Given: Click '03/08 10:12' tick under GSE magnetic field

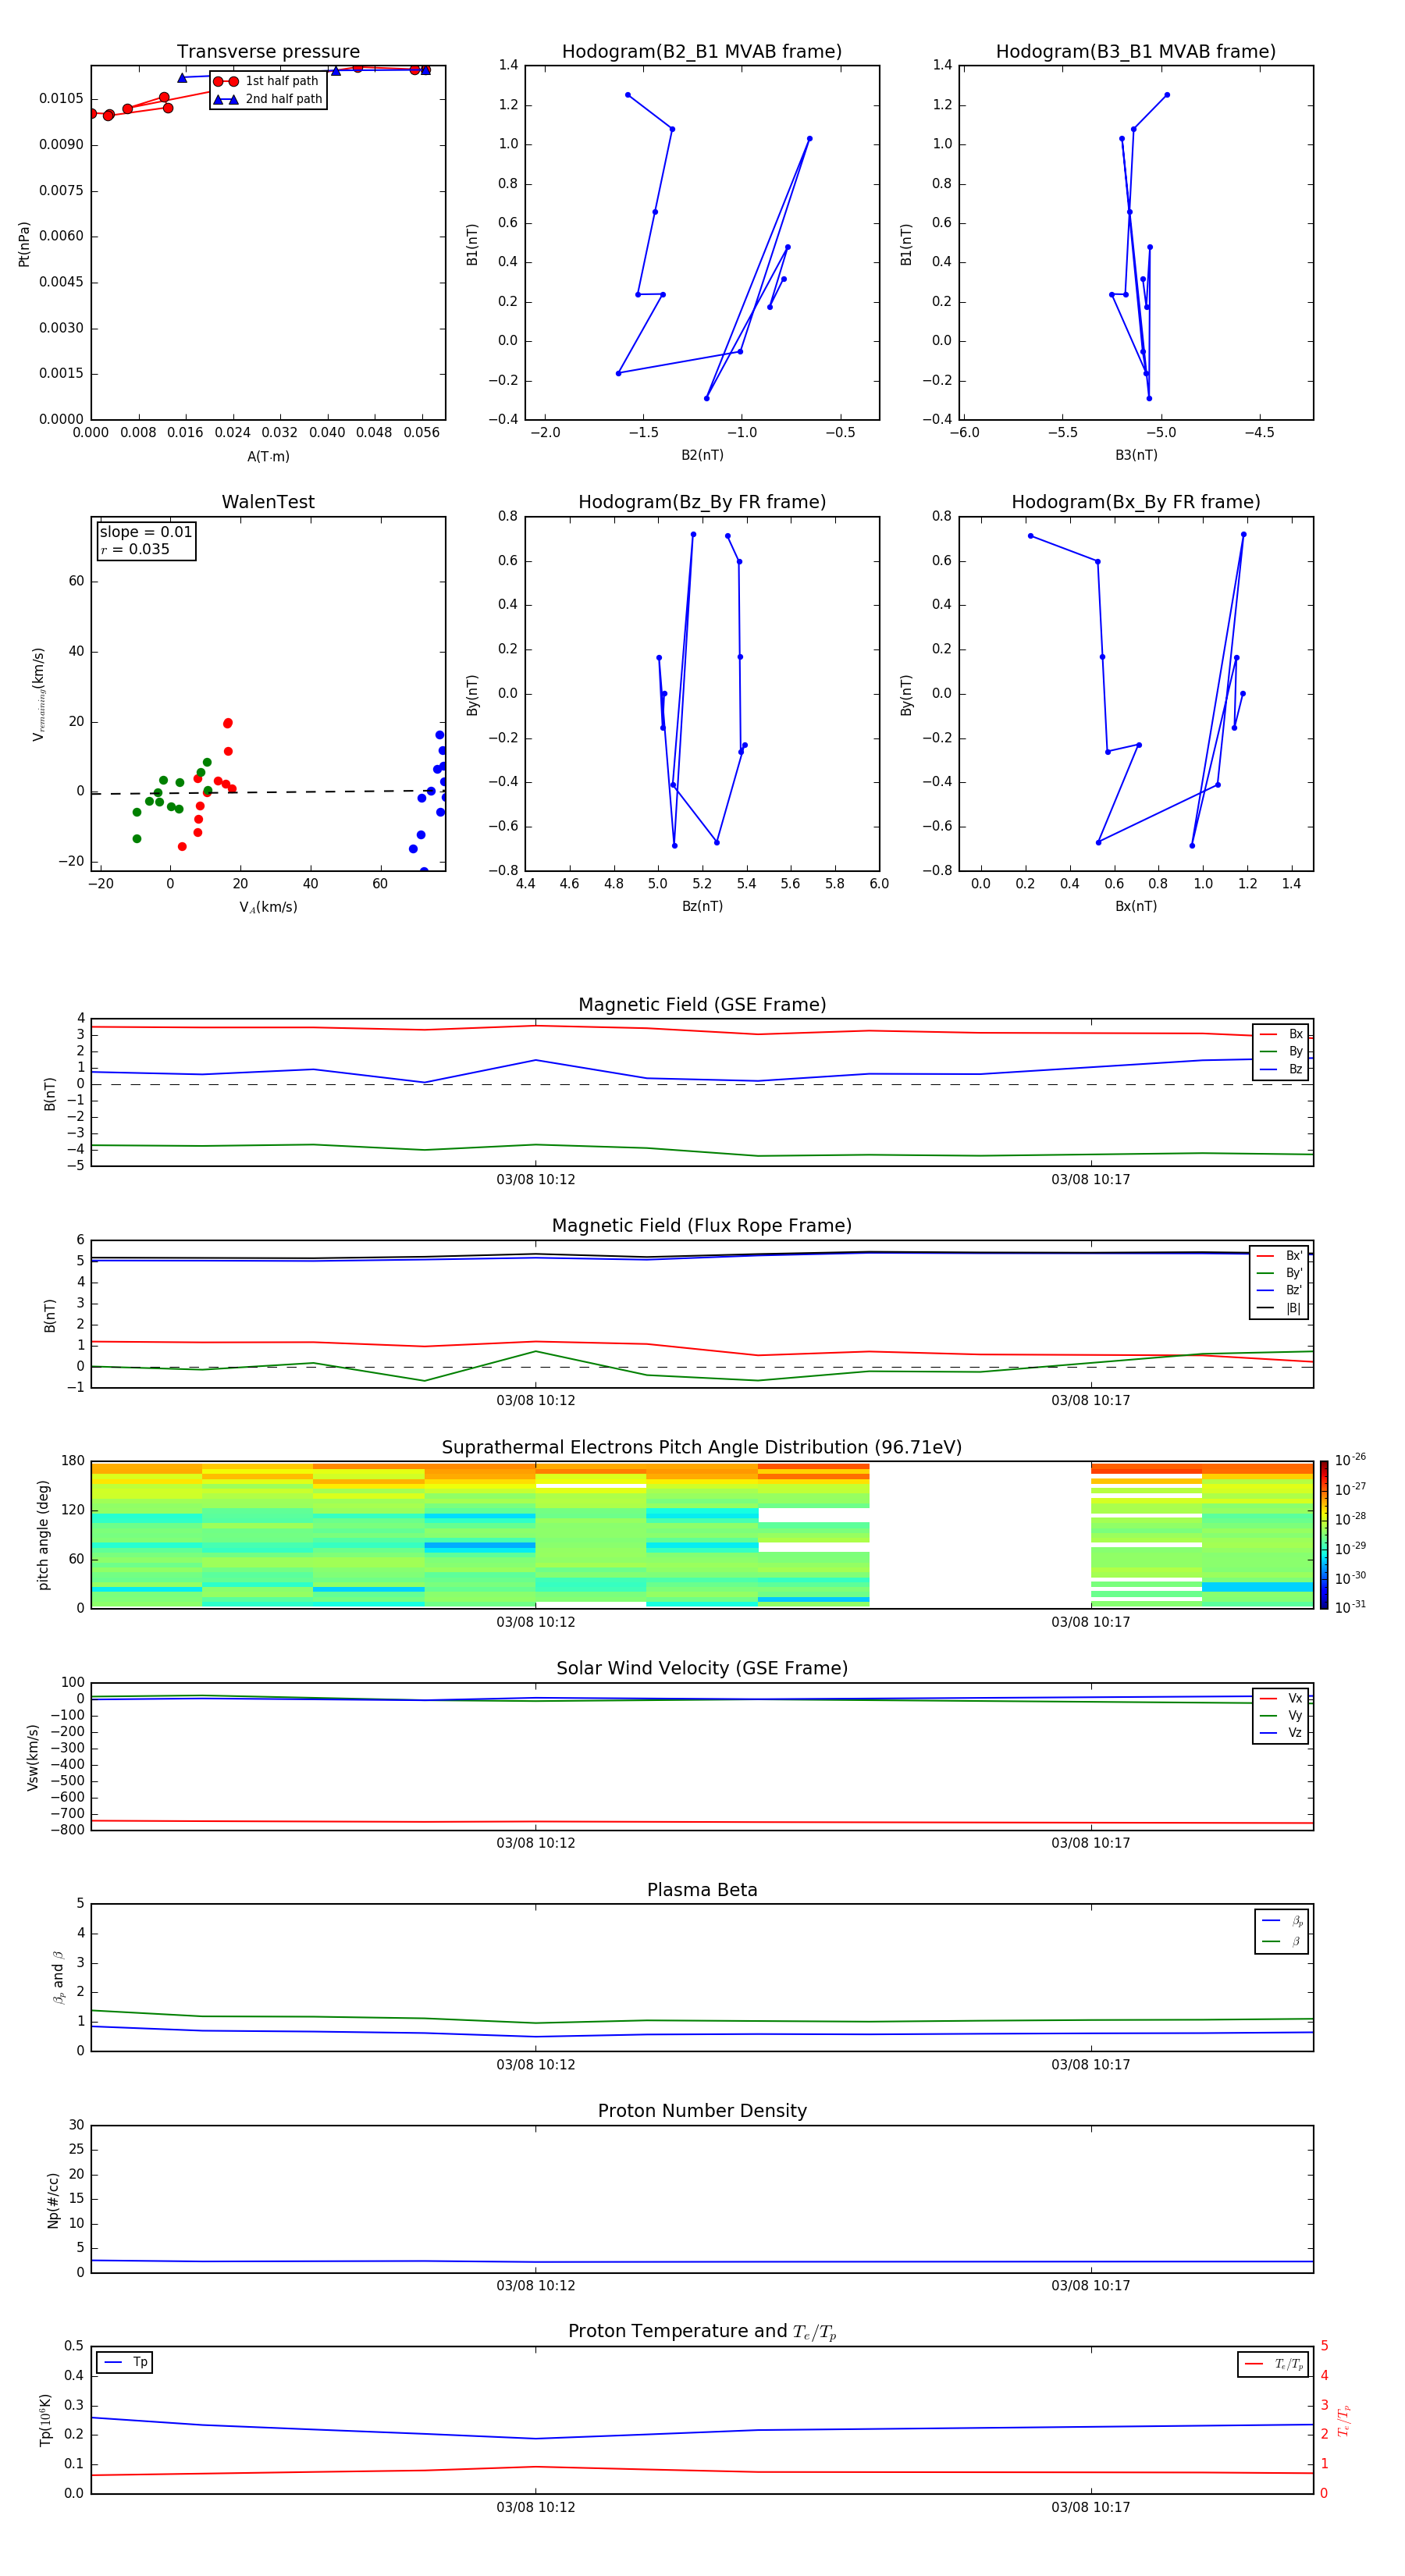Looking at the screenshot, I should pos(536,1180).
